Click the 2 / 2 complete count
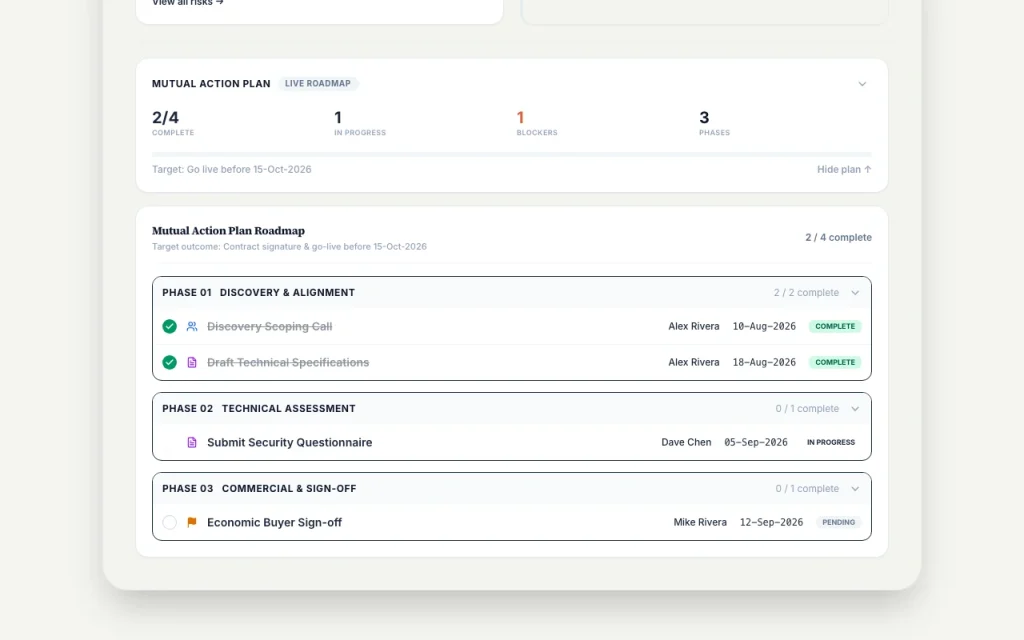 806,293
